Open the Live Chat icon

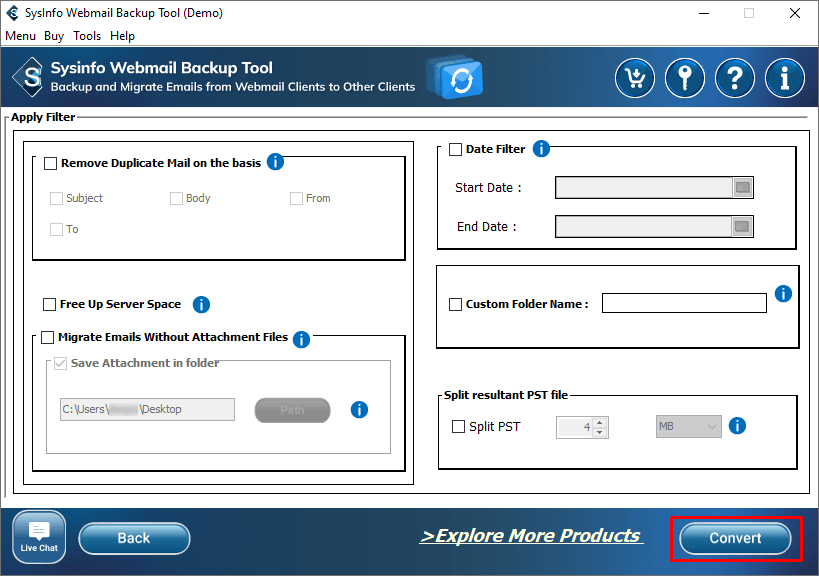tap(39, 537)
